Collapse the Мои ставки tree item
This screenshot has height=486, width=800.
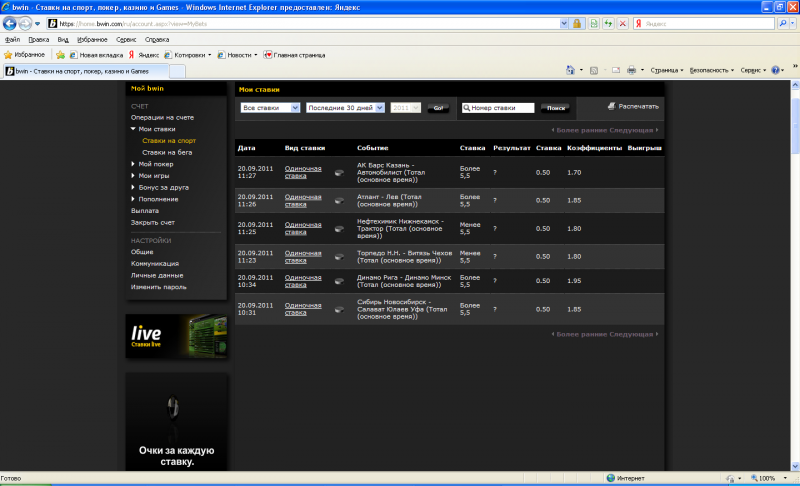coord(133,129)
